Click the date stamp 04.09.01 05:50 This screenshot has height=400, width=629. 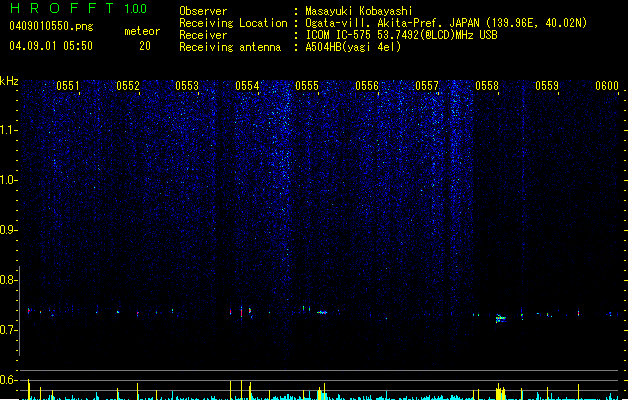click(x=51, y=46)
